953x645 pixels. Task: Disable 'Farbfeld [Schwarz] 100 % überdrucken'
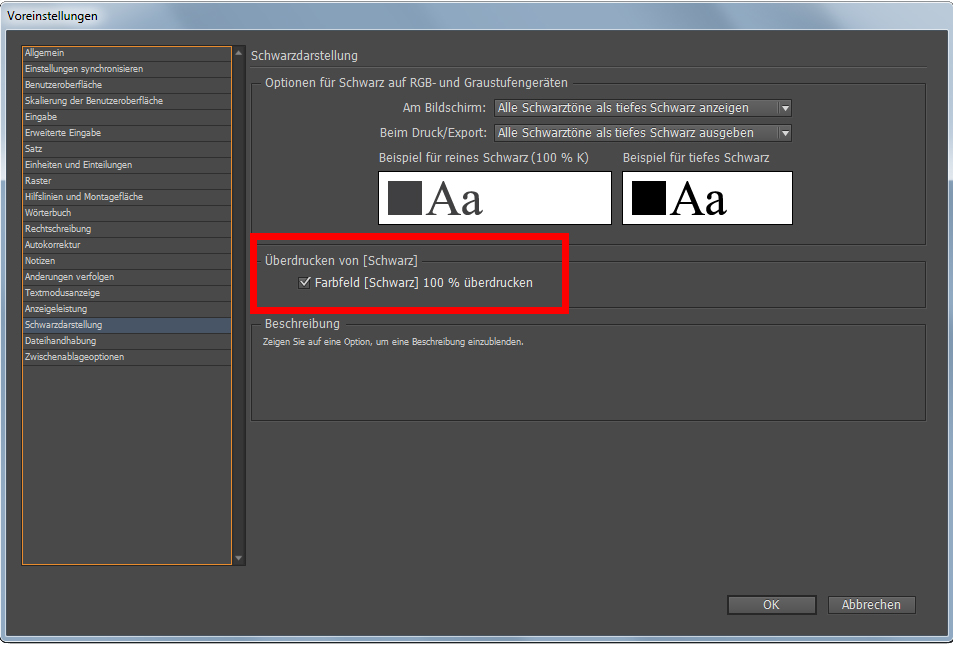305,283
